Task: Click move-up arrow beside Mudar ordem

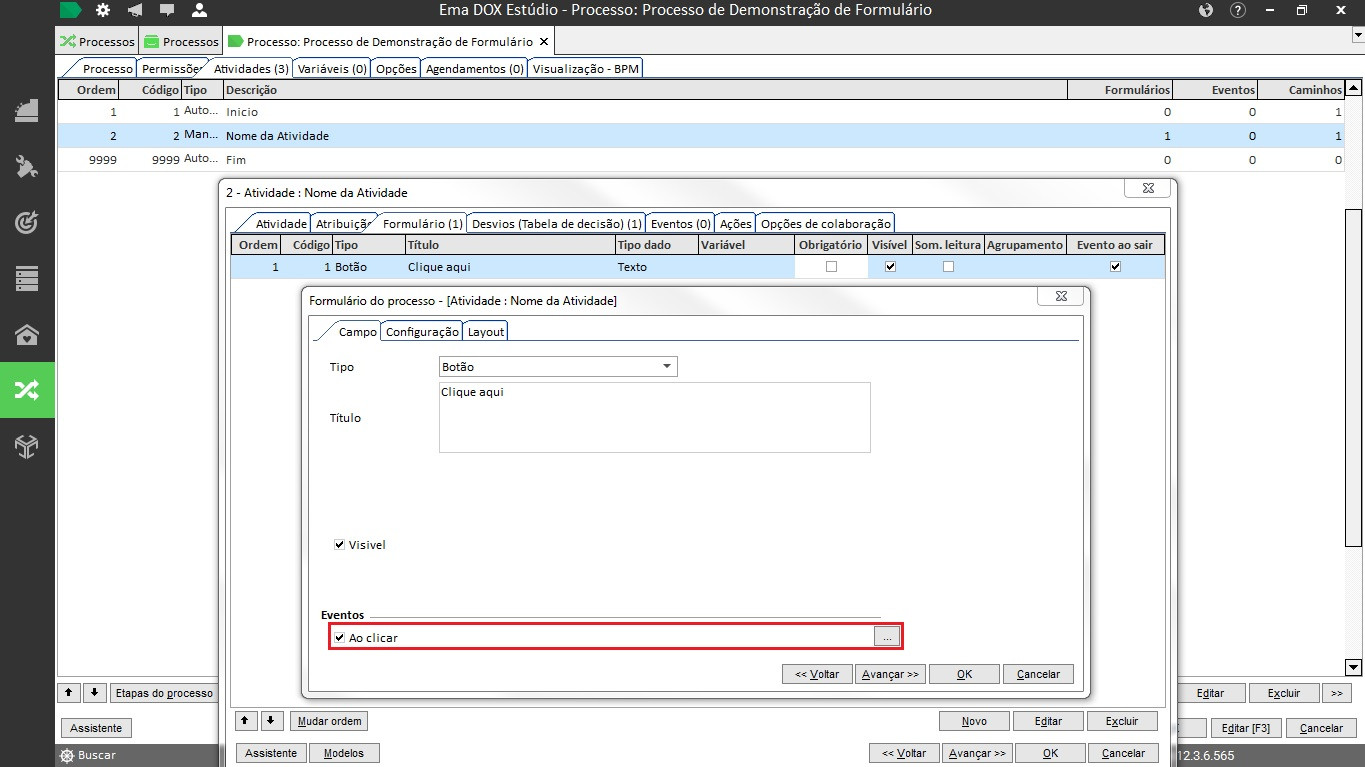Action: [245, 720]
